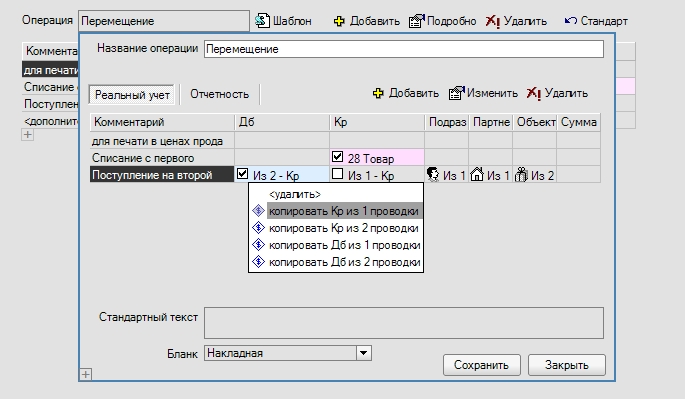Click the Комментарий column header in dialog

[x=162, y=122]
